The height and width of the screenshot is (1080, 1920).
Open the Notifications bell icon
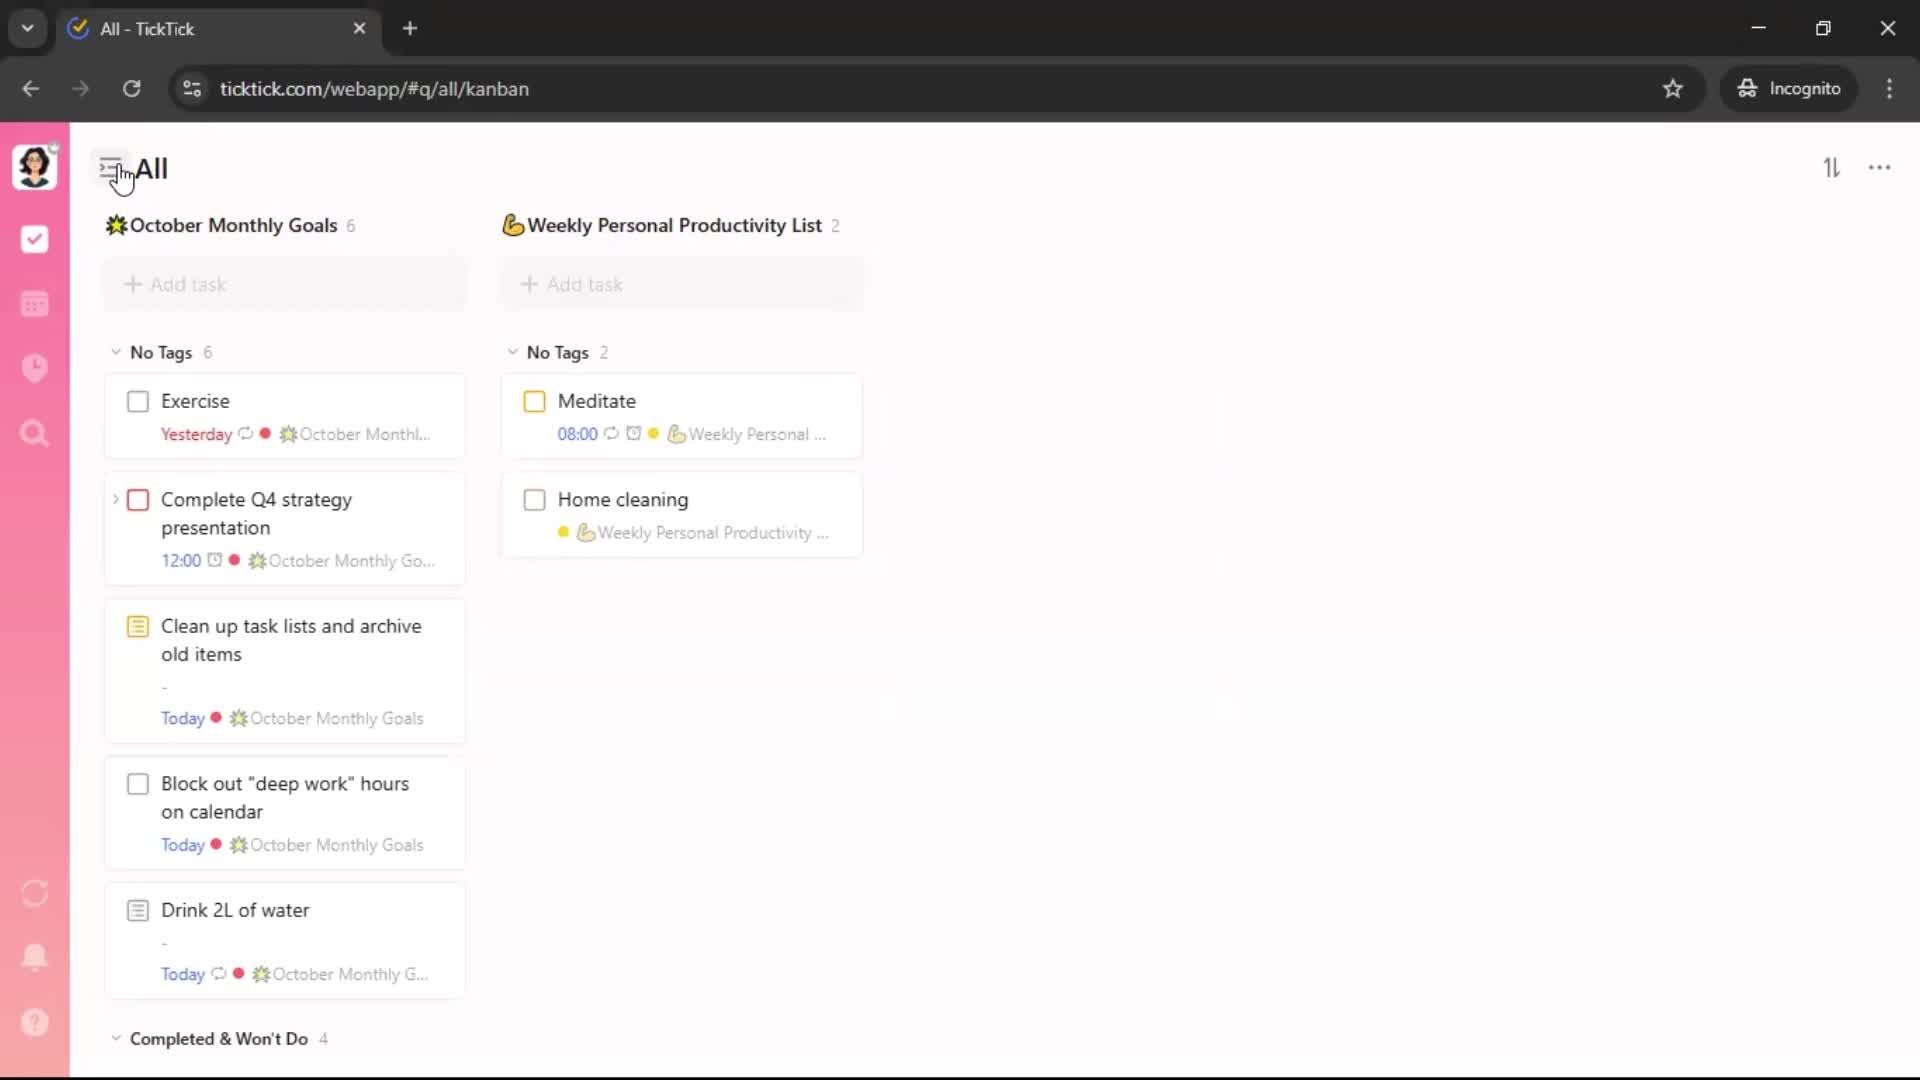(x=34, y=957)
